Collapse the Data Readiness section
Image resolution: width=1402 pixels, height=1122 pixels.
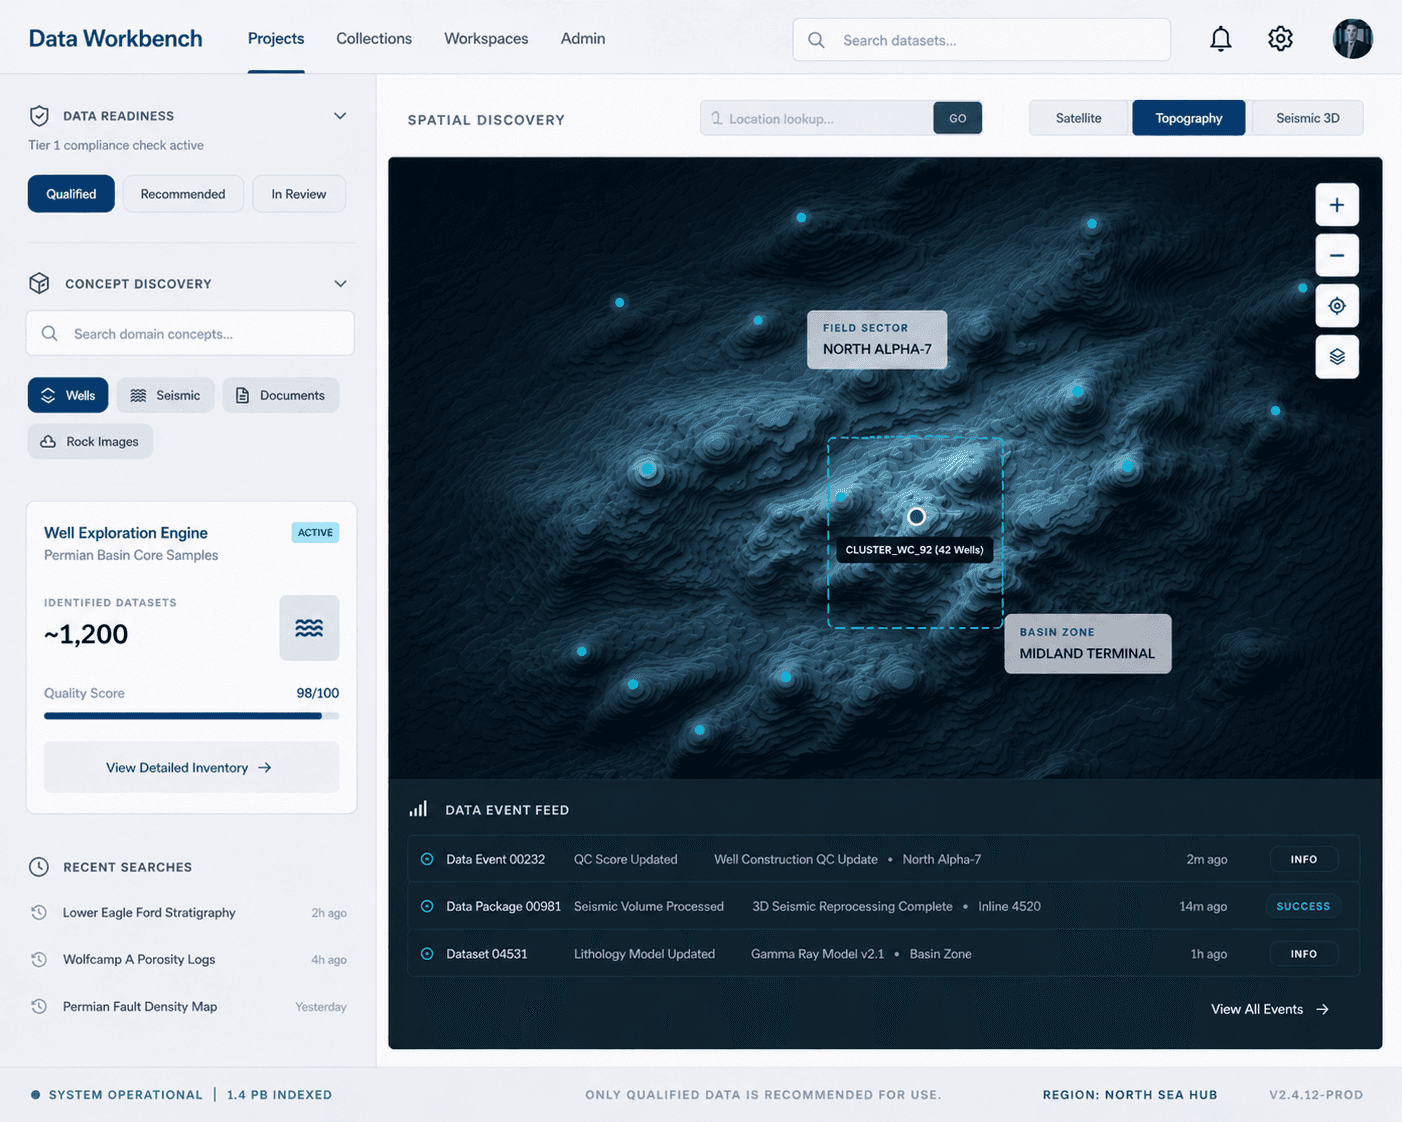(x=340, y=116)
